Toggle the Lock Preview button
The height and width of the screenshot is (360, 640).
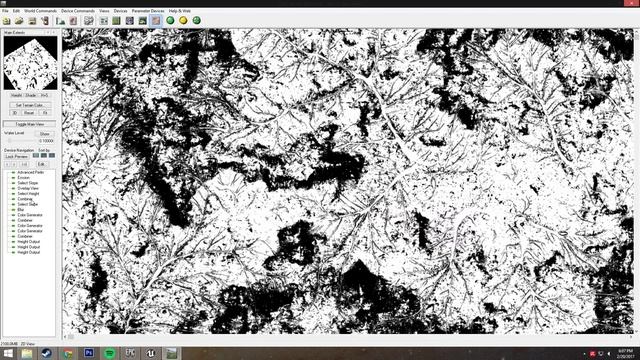point(17,156)
